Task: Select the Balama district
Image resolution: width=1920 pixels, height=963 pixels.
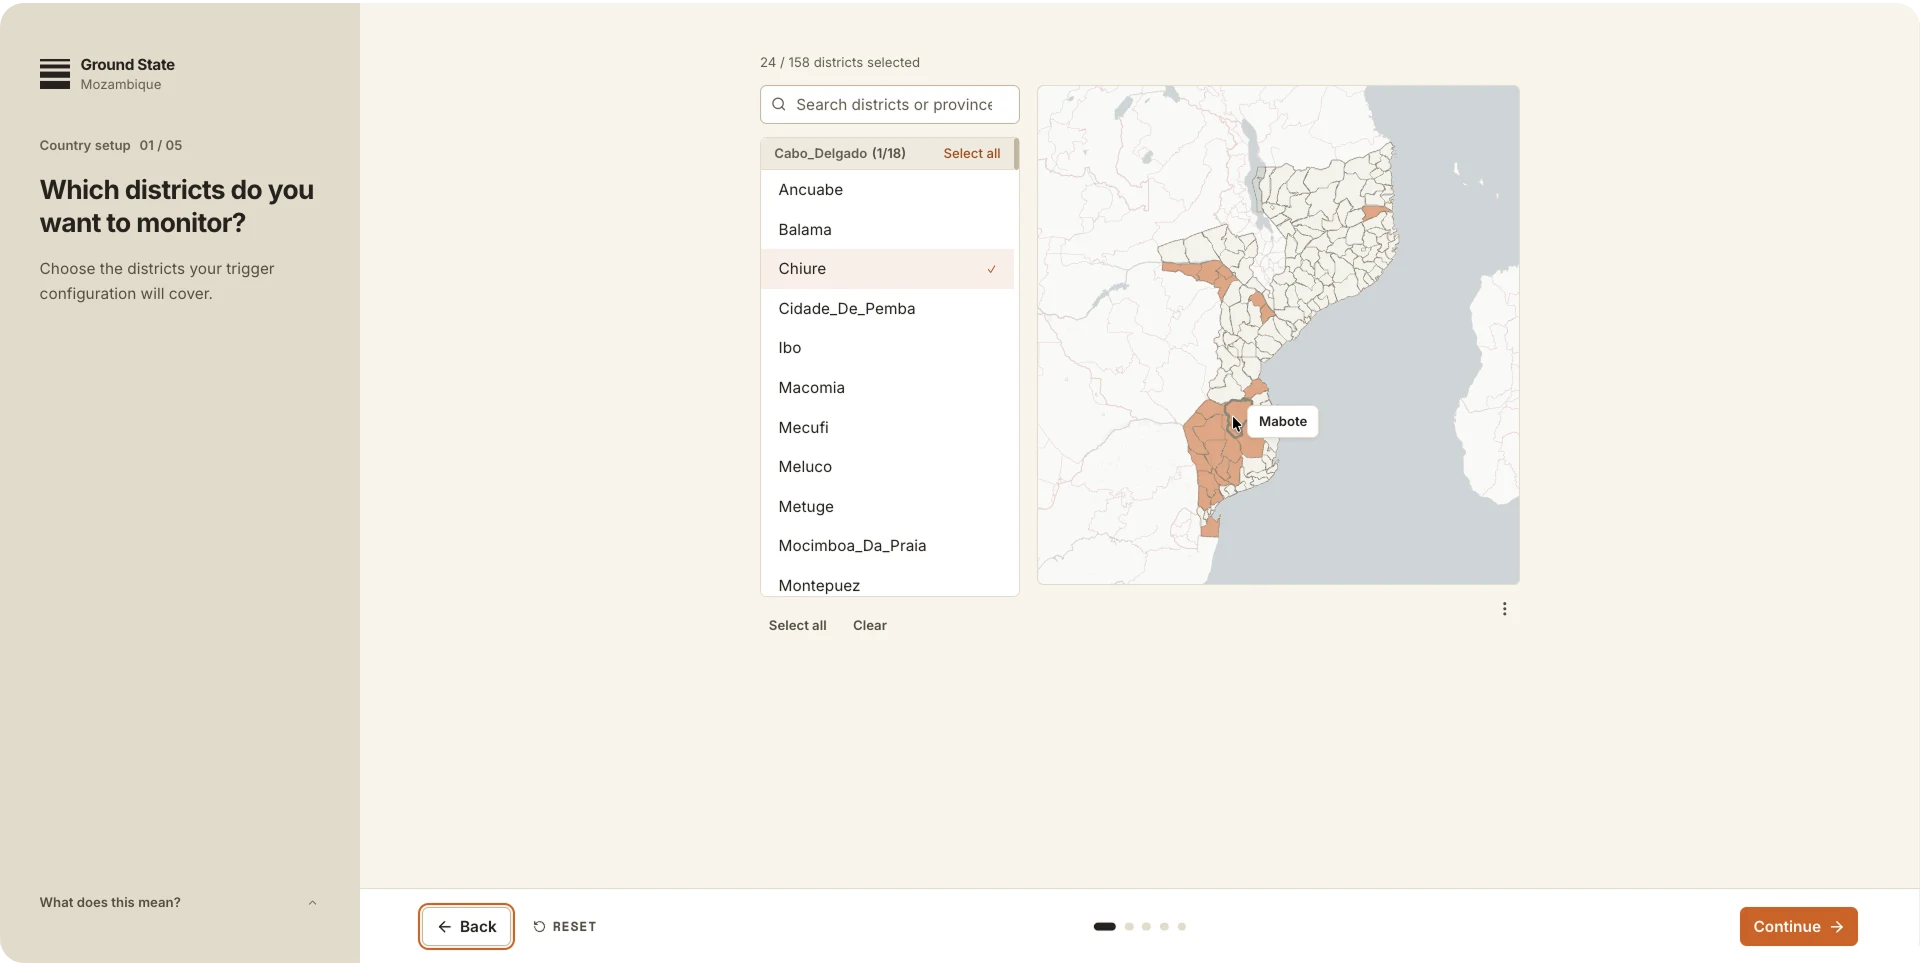Action: [887, 229]
